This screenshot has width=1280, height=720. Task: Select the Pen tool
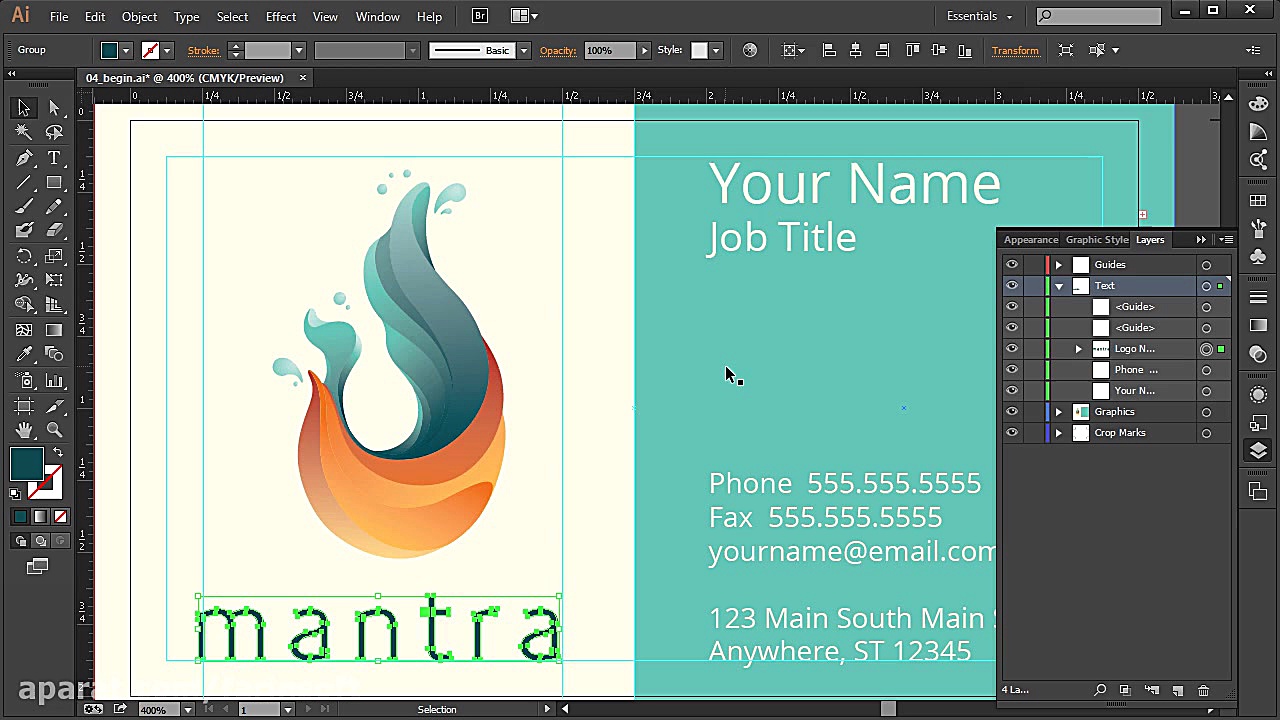(25, 157)
